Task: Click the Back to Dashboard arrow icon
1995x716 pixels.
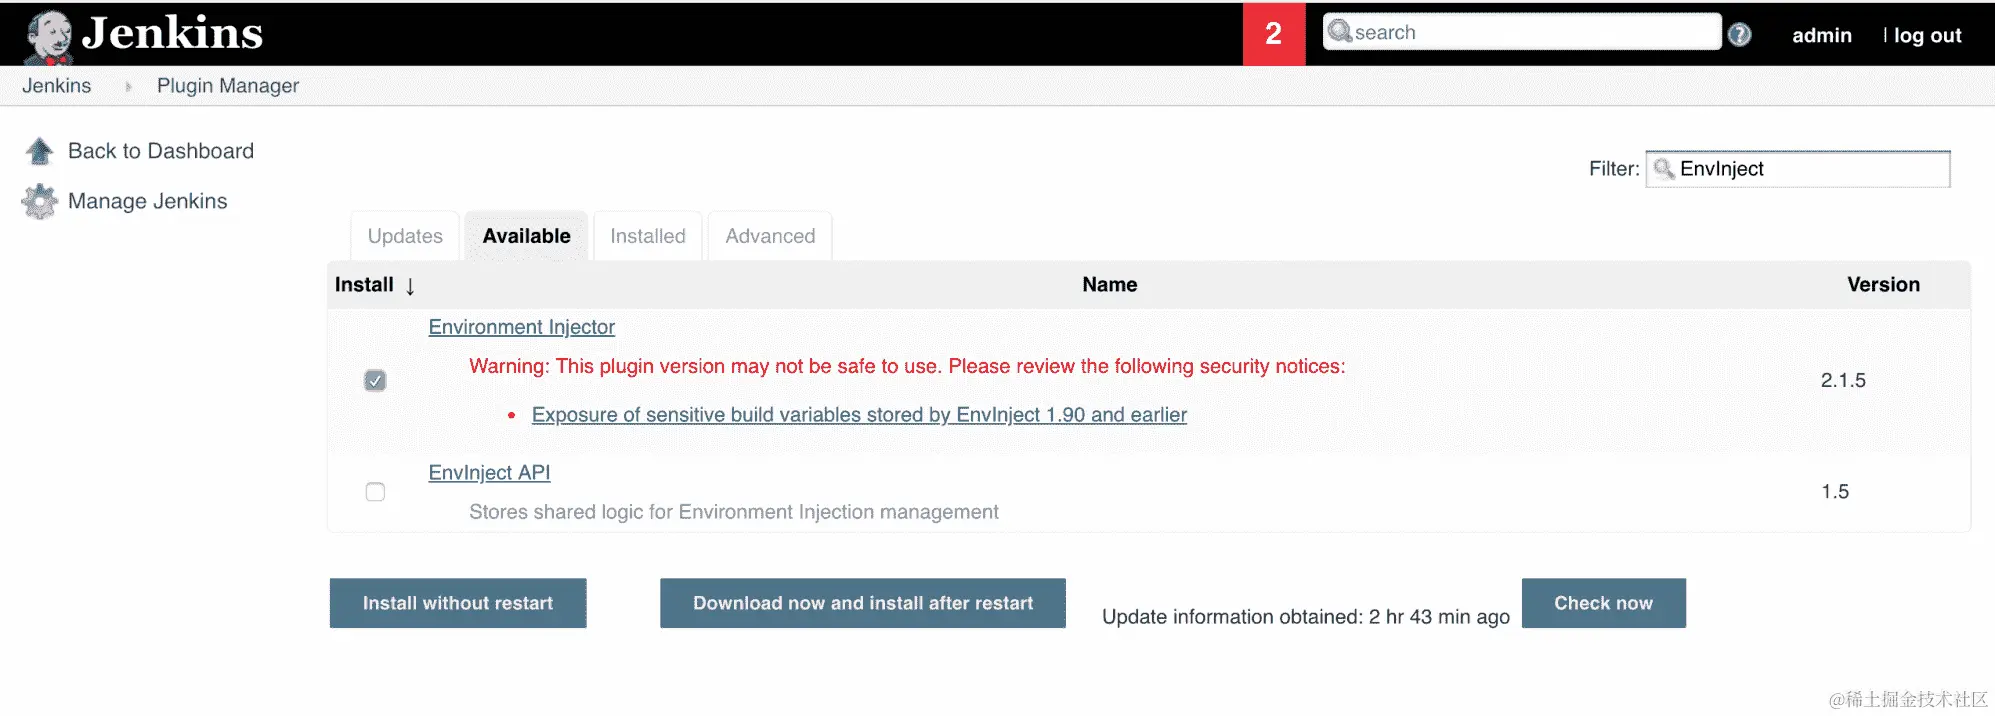Action: click(x=39, y=151)
